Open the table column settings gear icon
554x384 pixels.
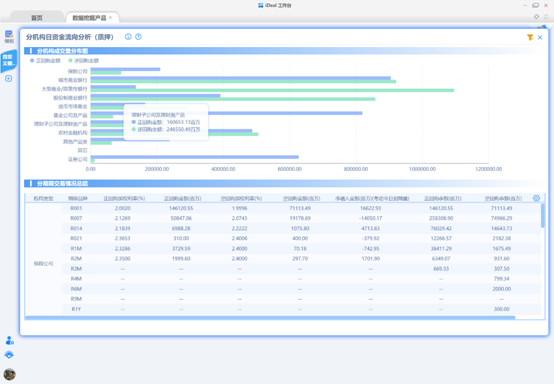coord(536,198)
